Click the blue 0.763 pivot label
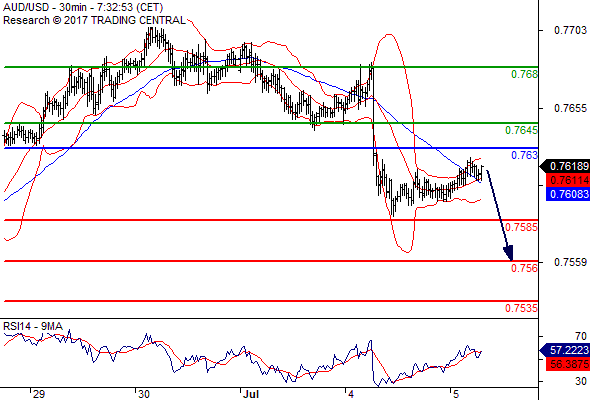 (x=524, y=155)
